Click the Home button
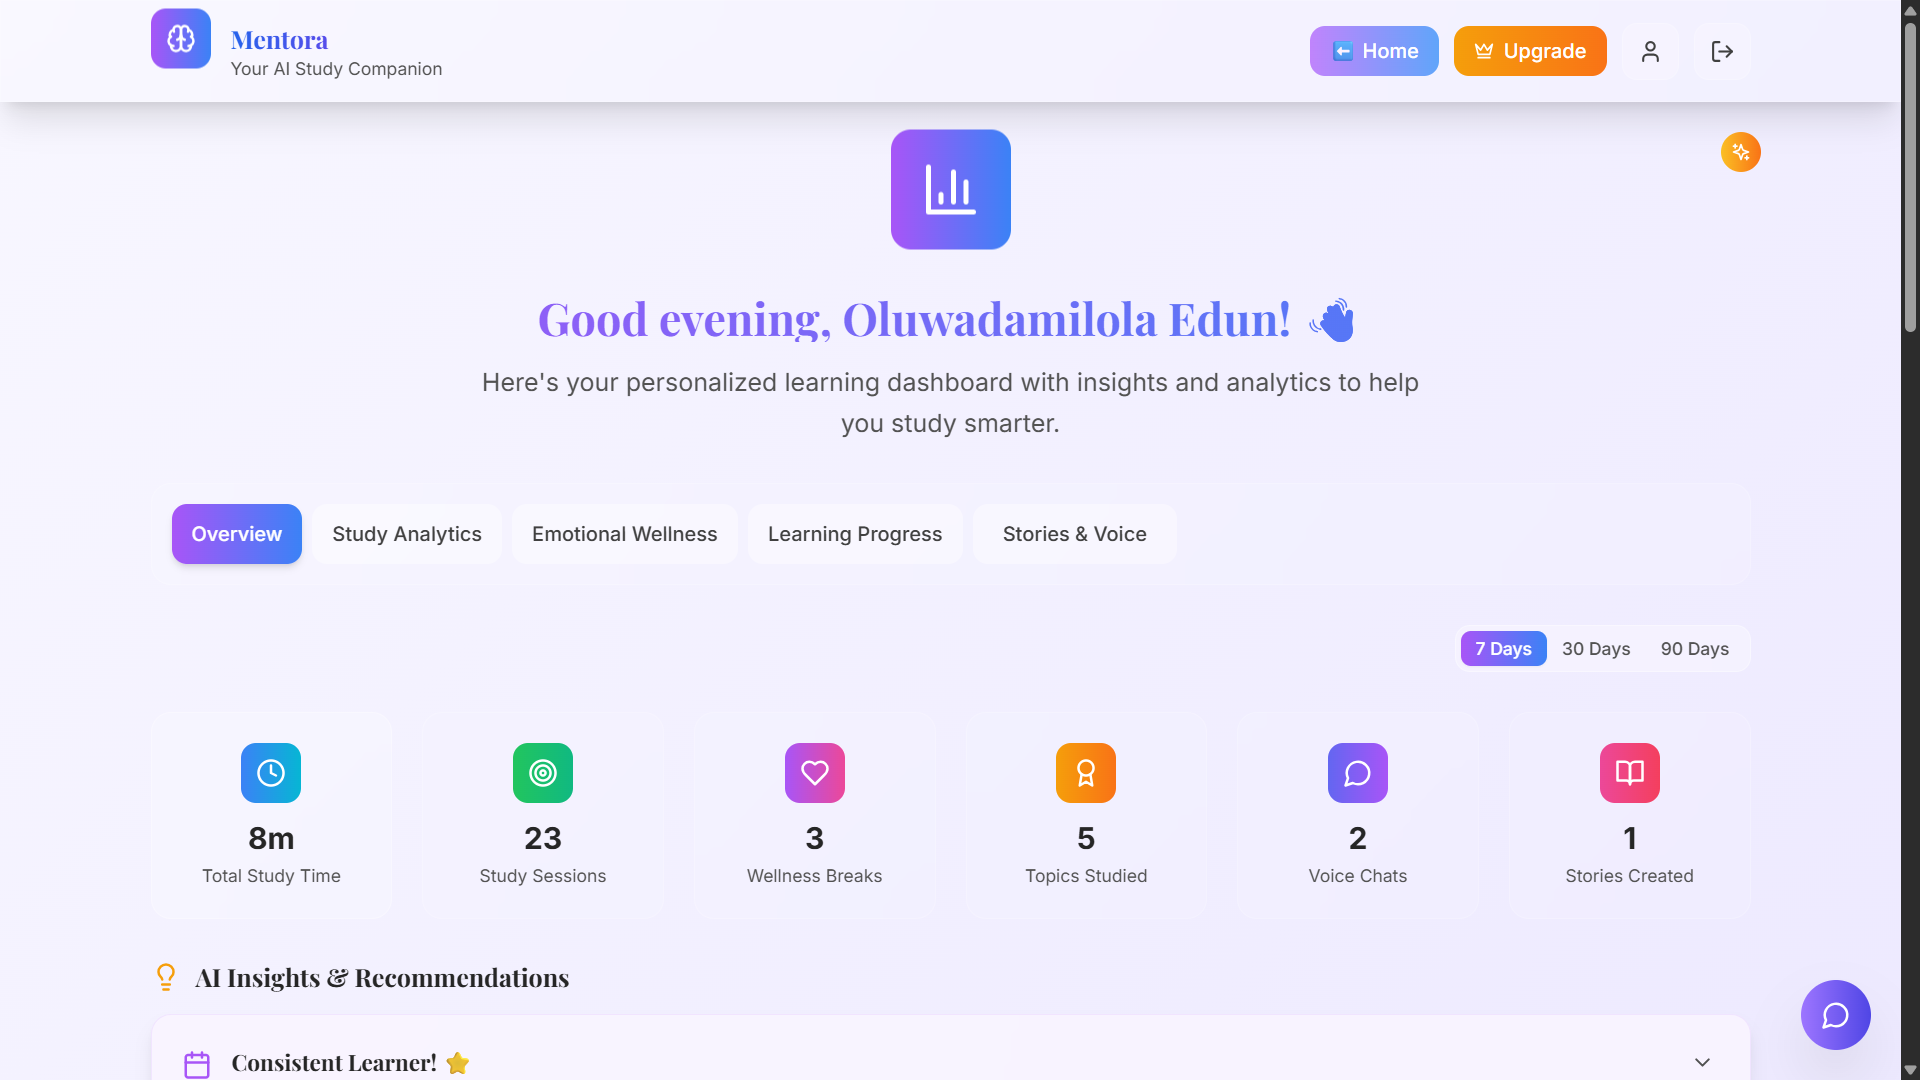 pyautogui.click(x=1374, y=51)
